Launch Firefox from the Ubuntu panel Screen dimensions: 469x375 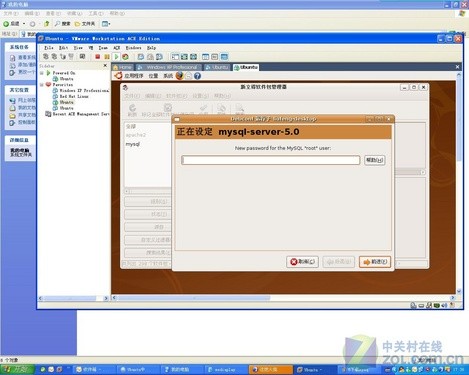pos(179,76)
